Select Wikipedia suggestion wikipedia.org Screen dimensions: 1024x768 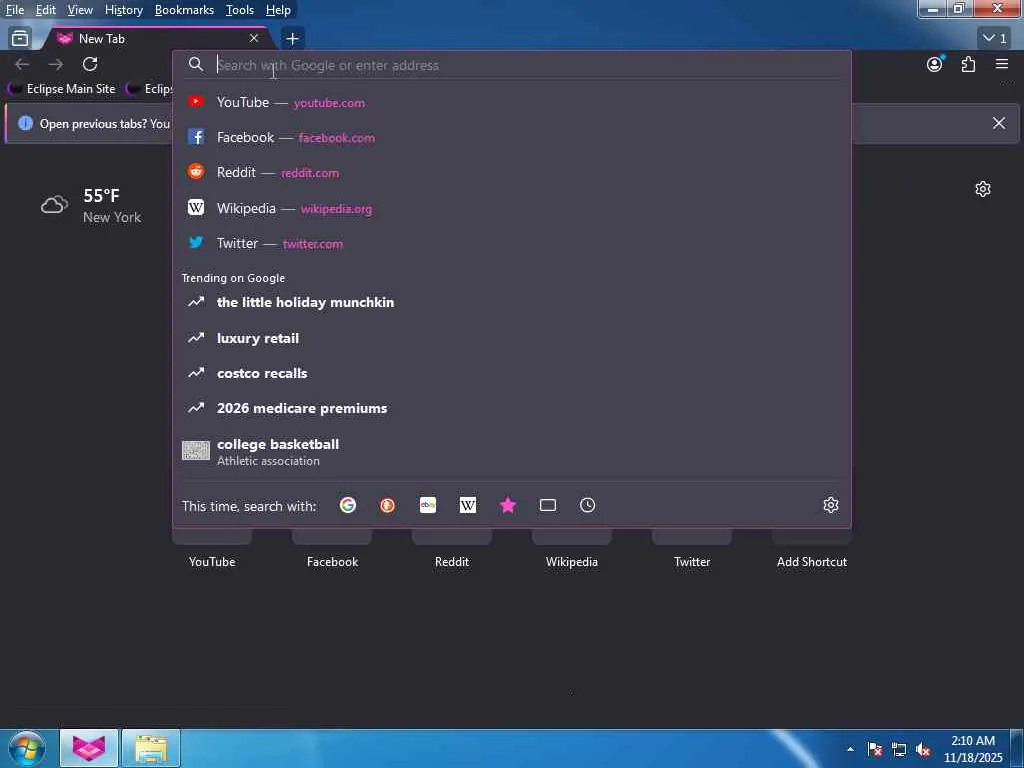(x=511, y=208)
